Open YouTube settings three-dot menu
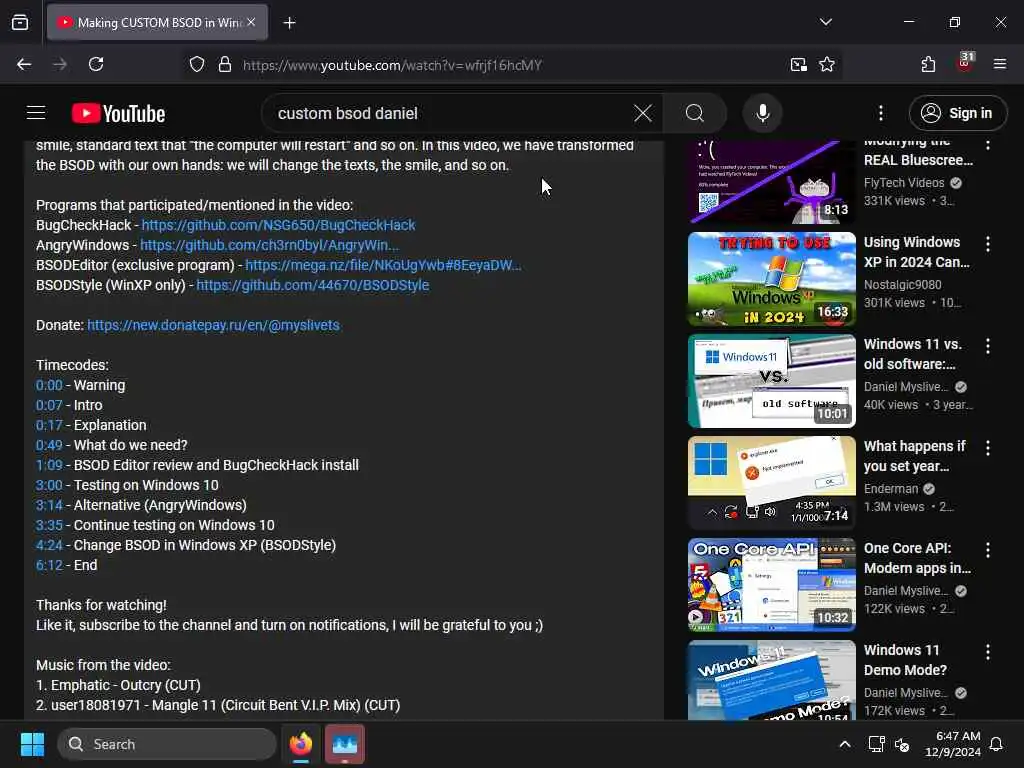The height and width of the screenshot is (768, 1024). (x=880, y=114)
